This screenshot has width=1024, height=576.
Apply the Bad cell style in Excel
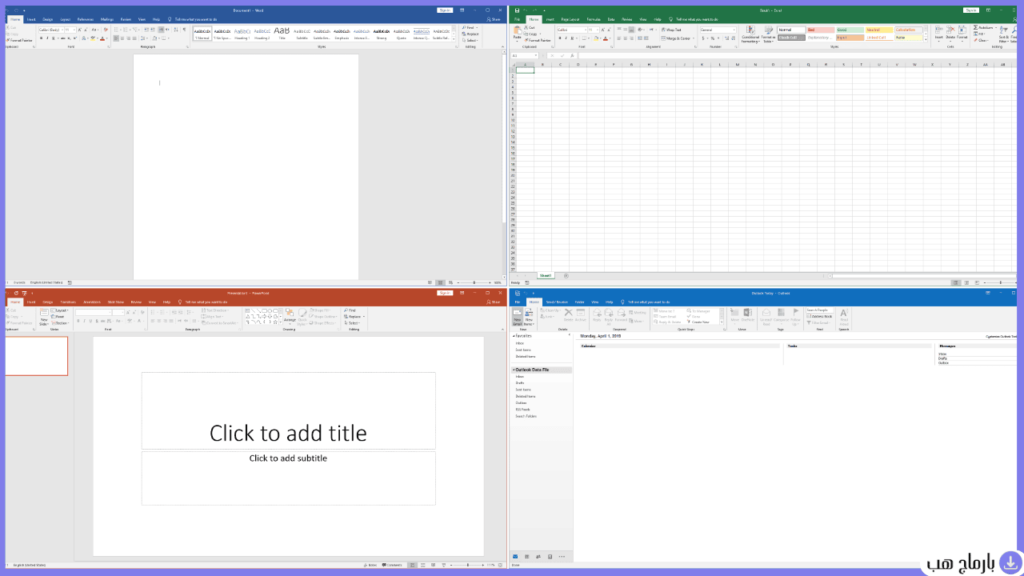coord(820,30)
